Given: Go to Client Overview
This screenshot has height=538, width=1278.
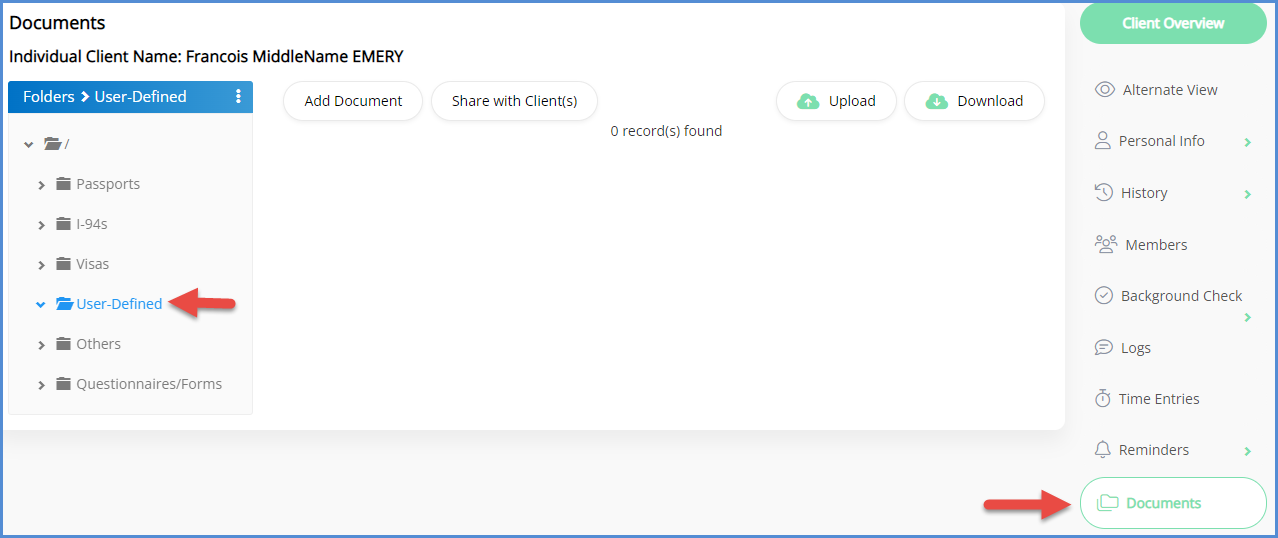Looking at the screenshot, I should coord(1173,23).
